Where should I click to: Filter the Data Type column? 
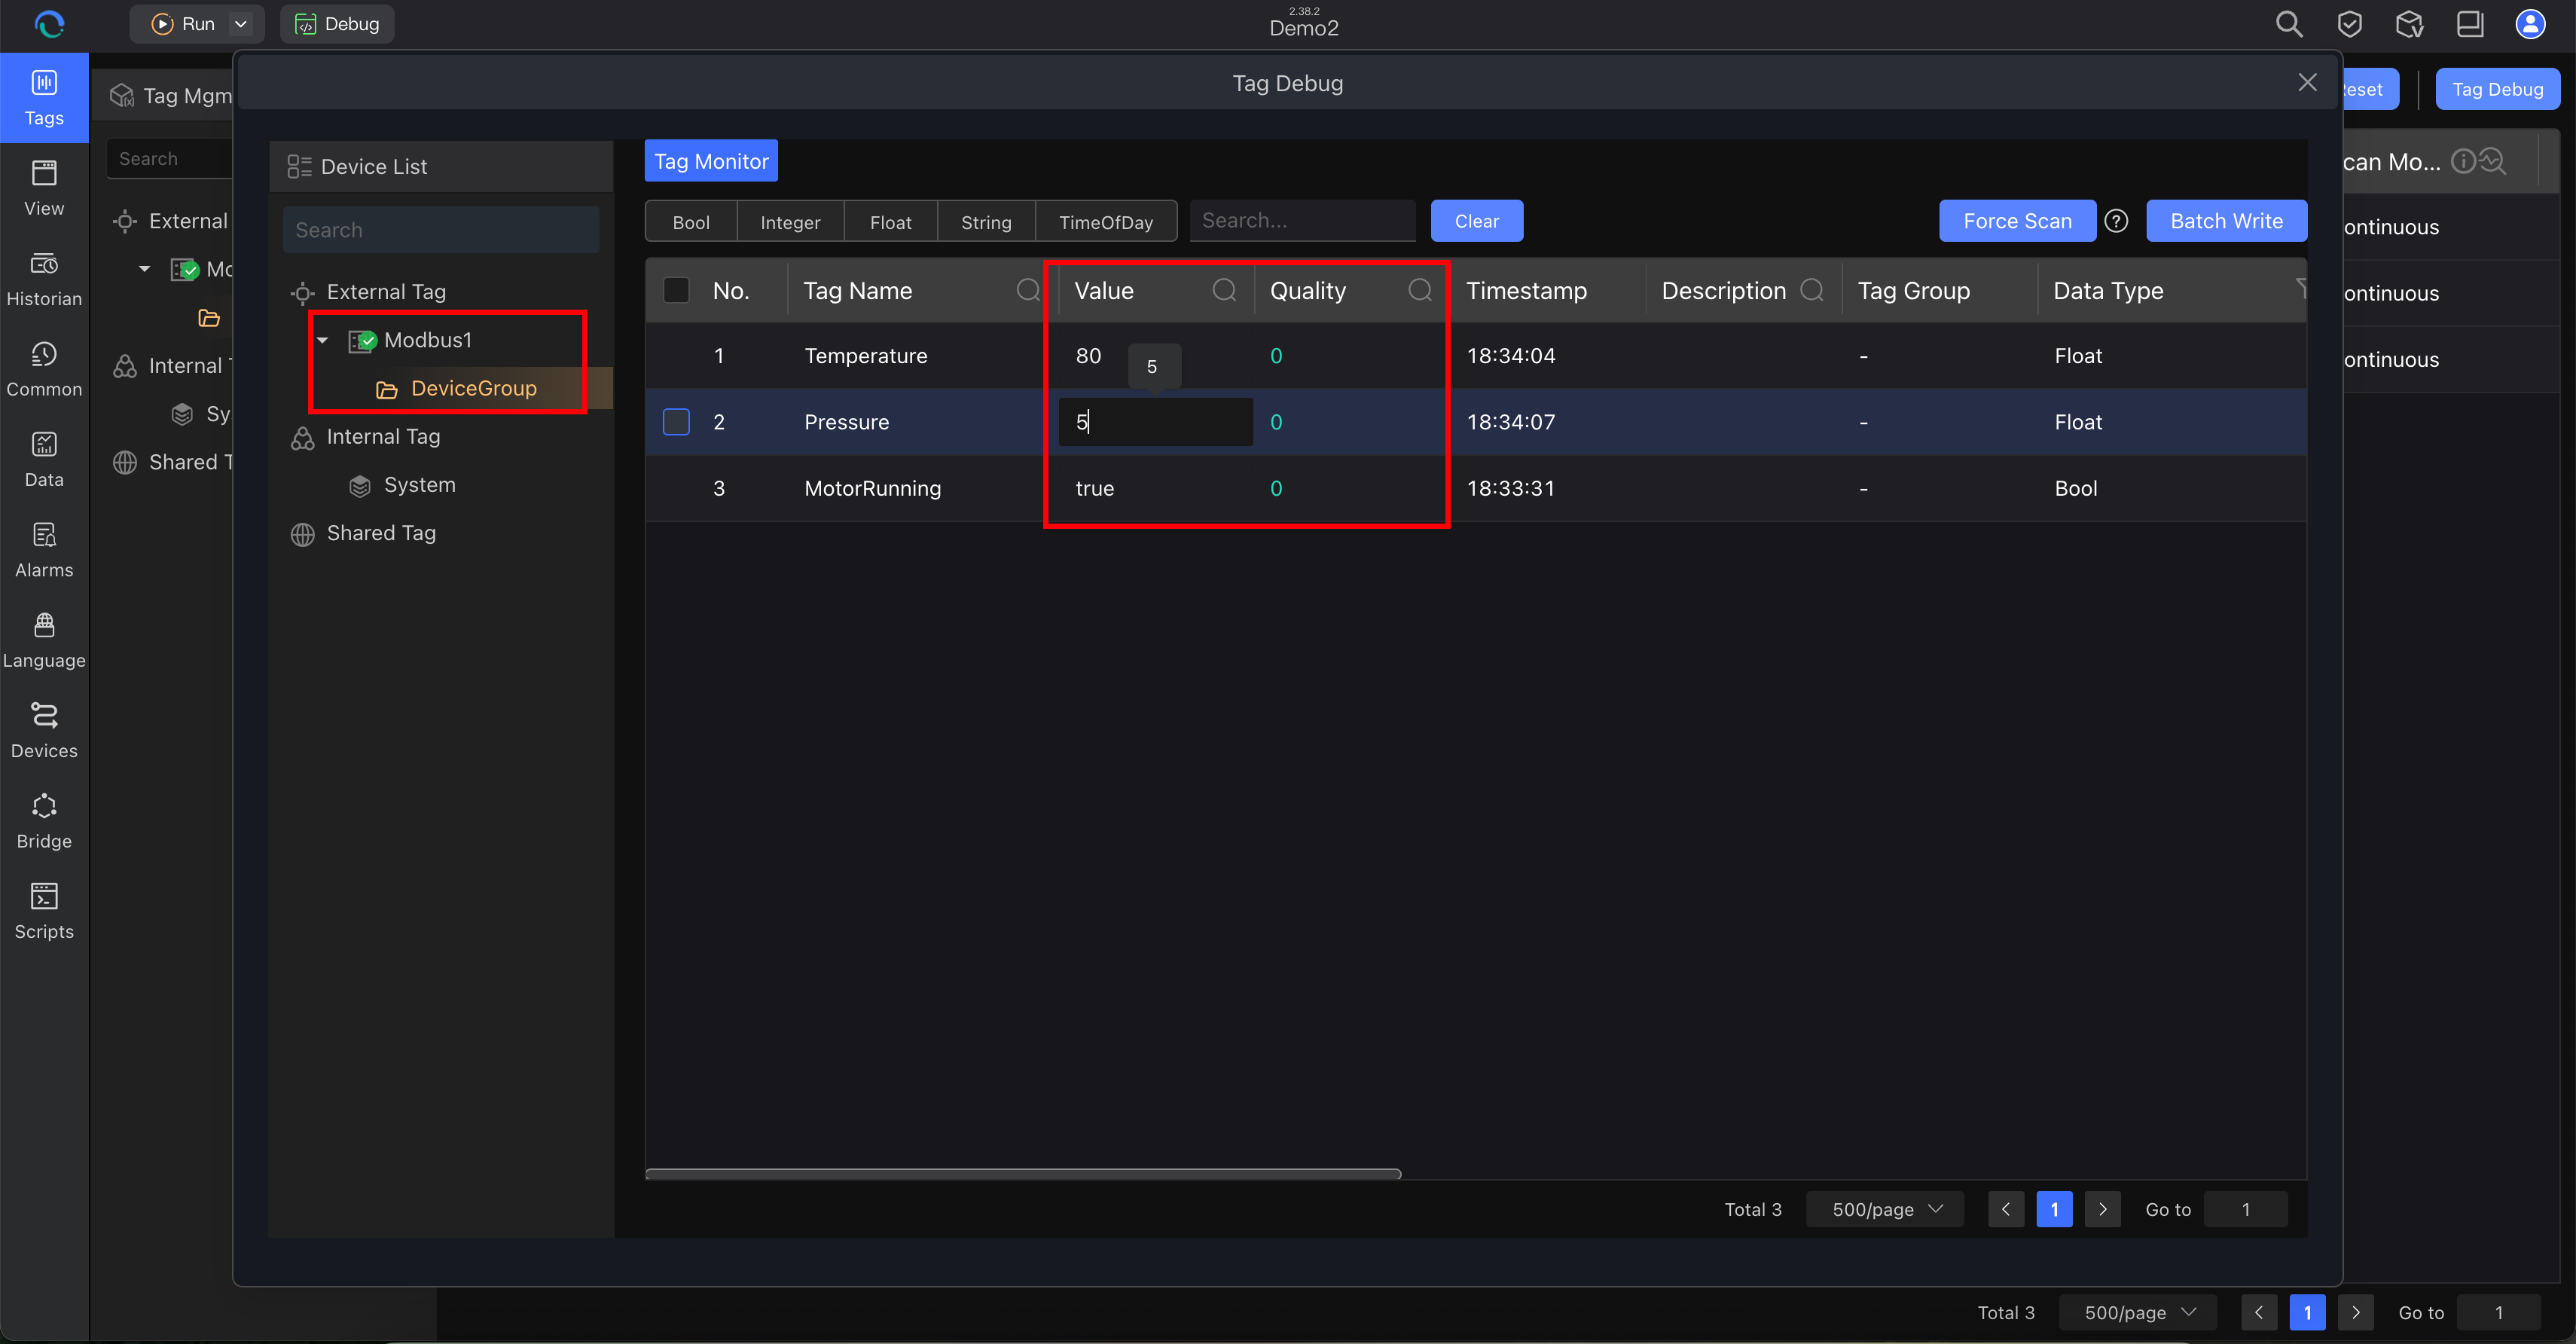[2300, 291]
